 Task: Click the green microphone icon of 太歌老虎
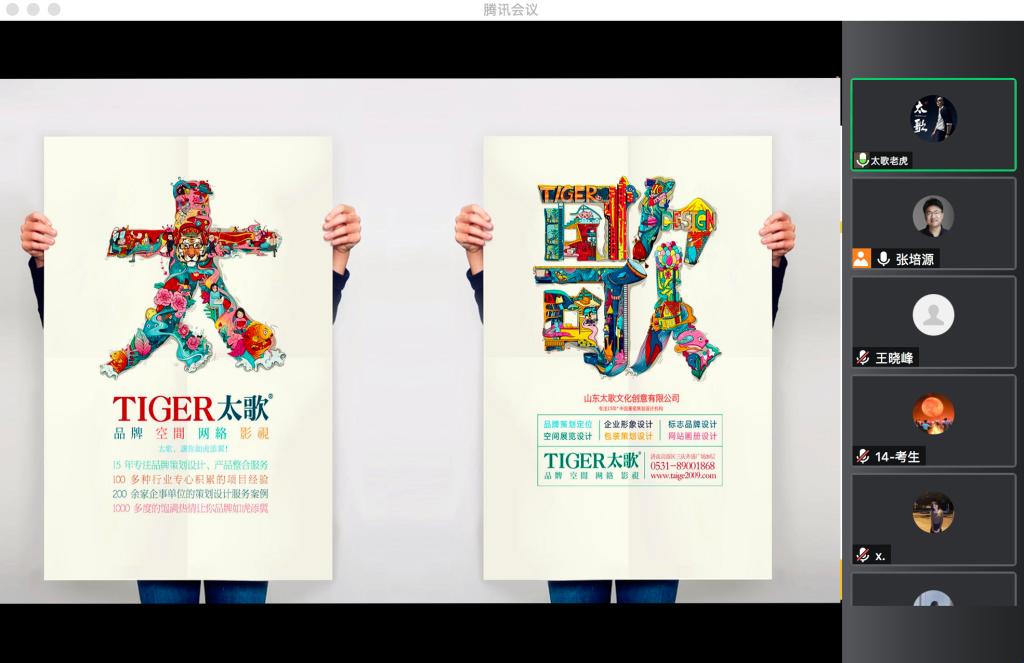click(862, 160)
